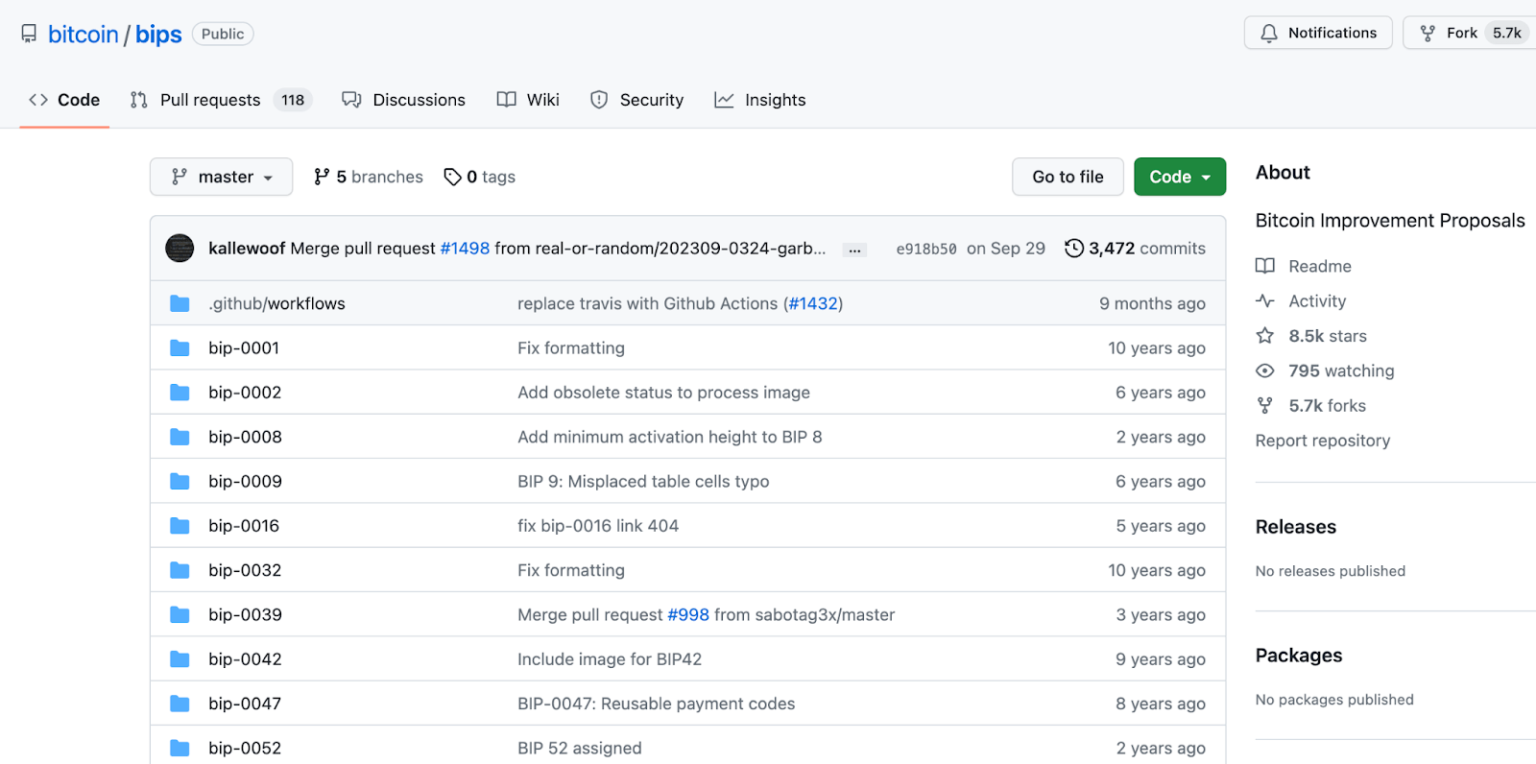
Task: Click the pulse icon beside Activity
Action: pyautogui.click(x=1265, y=301)
